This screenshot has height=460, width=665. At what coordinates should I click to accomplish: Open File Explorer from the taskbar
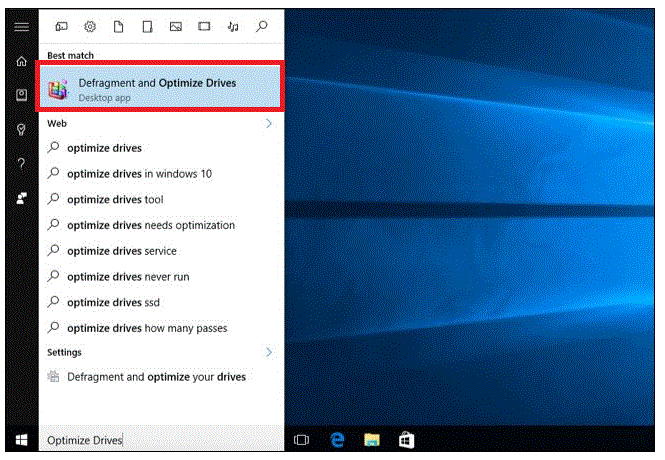click(x=372, y=440)
